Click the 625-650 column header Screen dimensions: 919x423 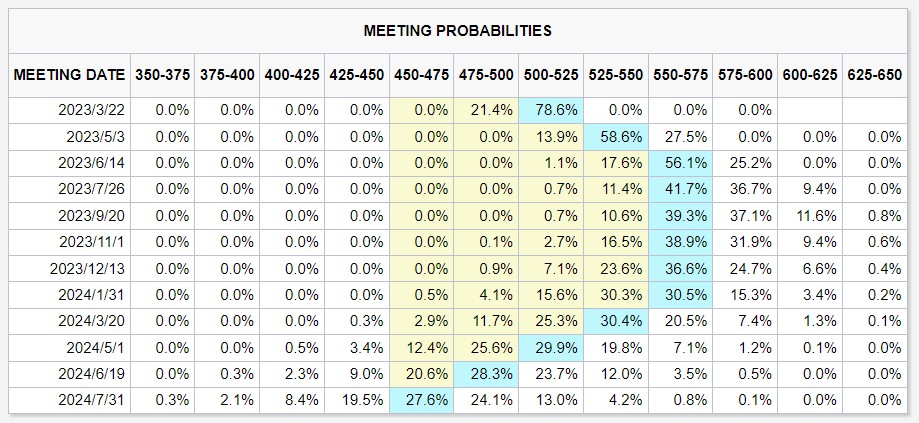875,75
